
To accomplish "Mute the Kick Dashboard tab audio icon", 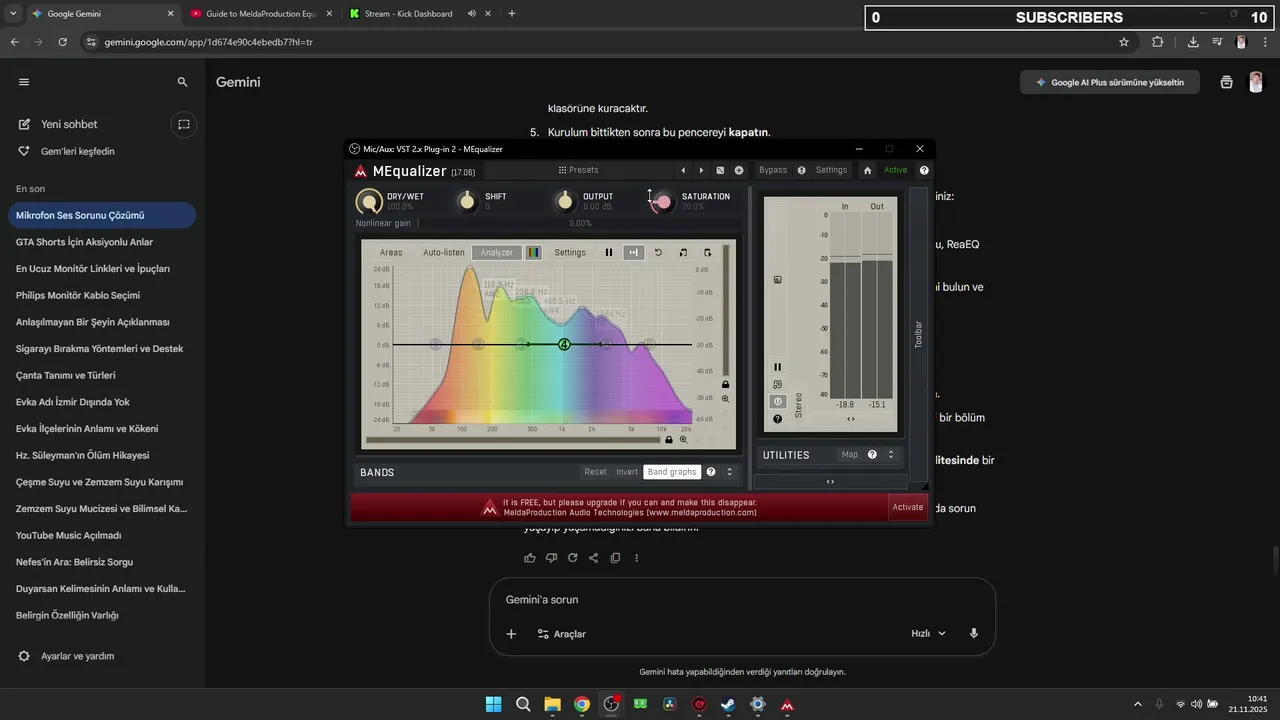I will coord(471,14).
